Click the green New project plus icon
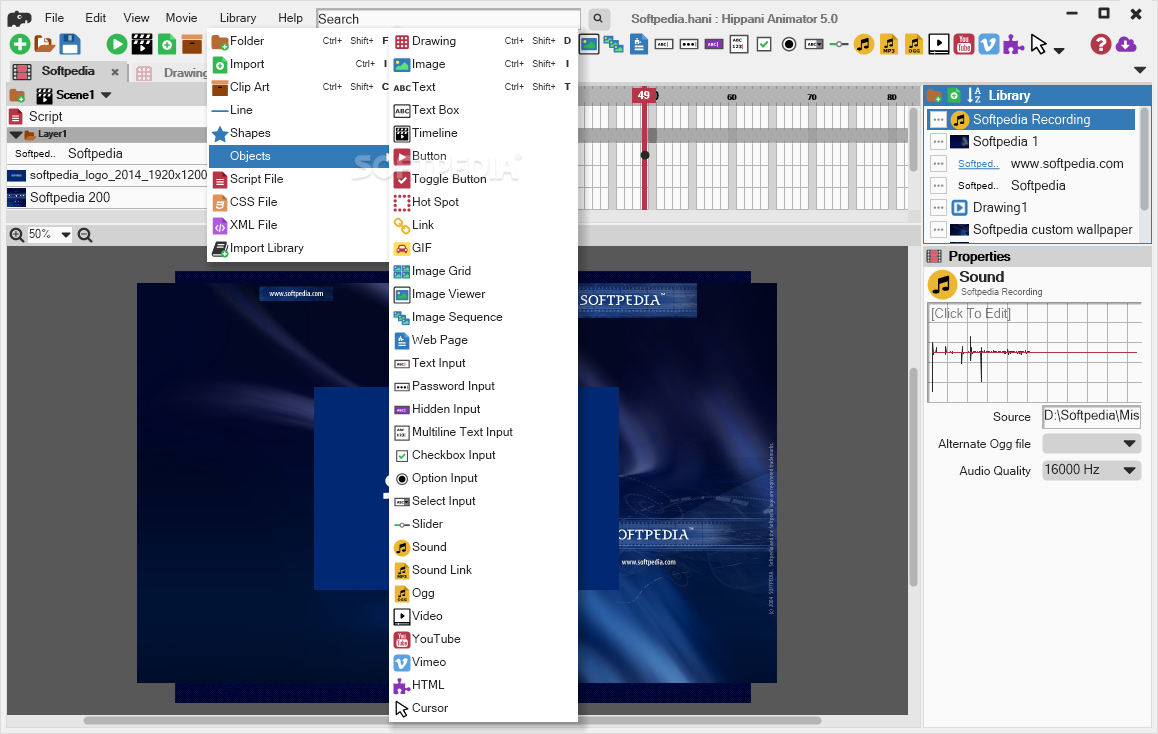This screenshot has width=1158, height=734. (x=20, y=44)
